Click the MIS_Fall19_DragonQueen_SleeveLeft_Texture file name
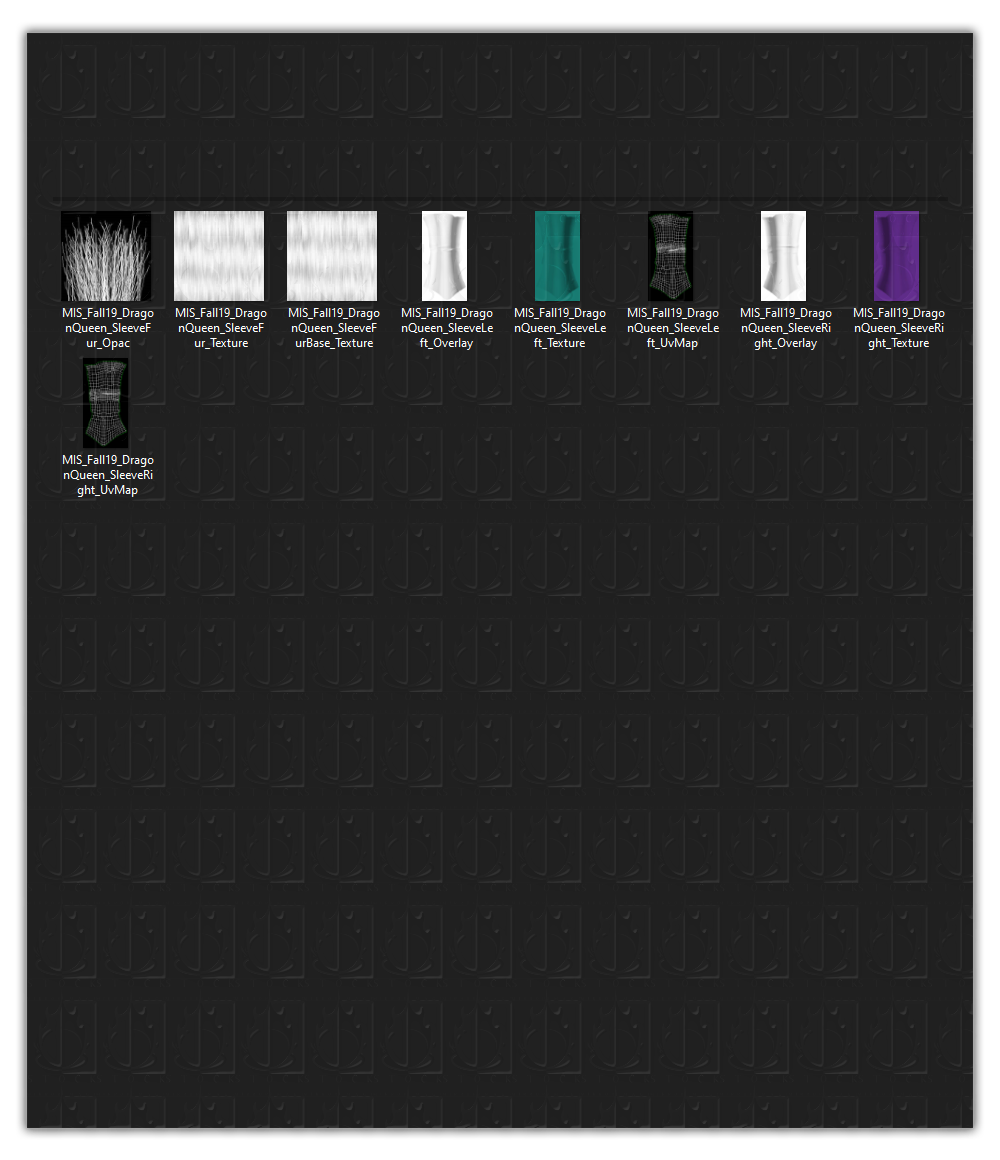 pyautogui.click(x=560, y=328)
